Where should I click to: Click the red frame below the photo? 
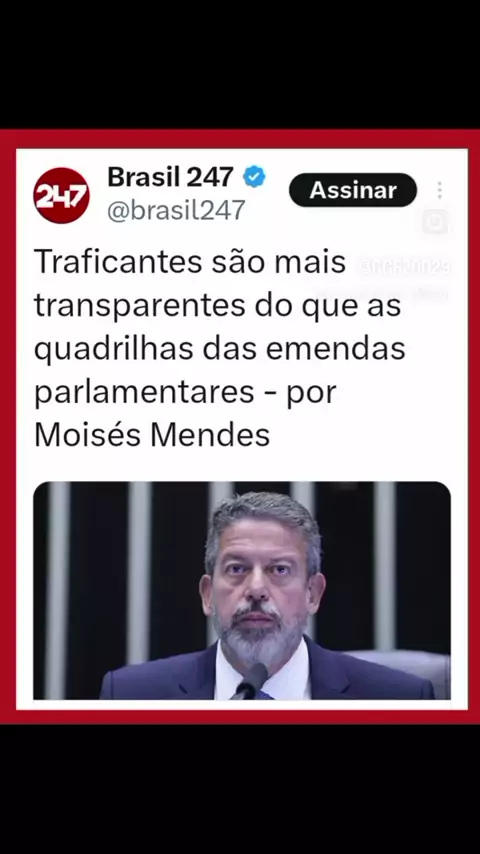click(x=240, y=717)
